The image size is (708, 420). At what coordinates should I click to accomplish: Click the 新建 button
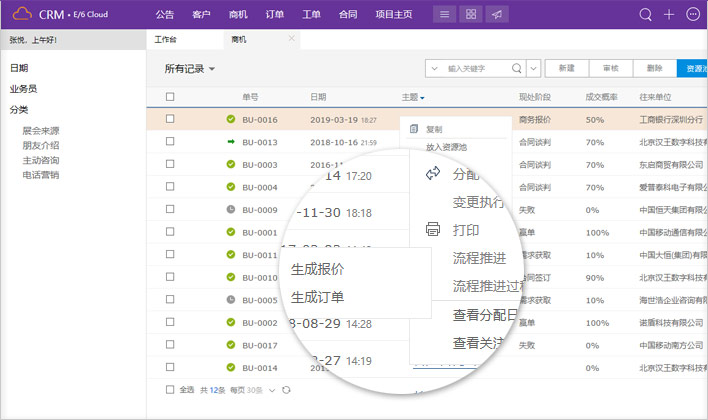coord(566,68)
